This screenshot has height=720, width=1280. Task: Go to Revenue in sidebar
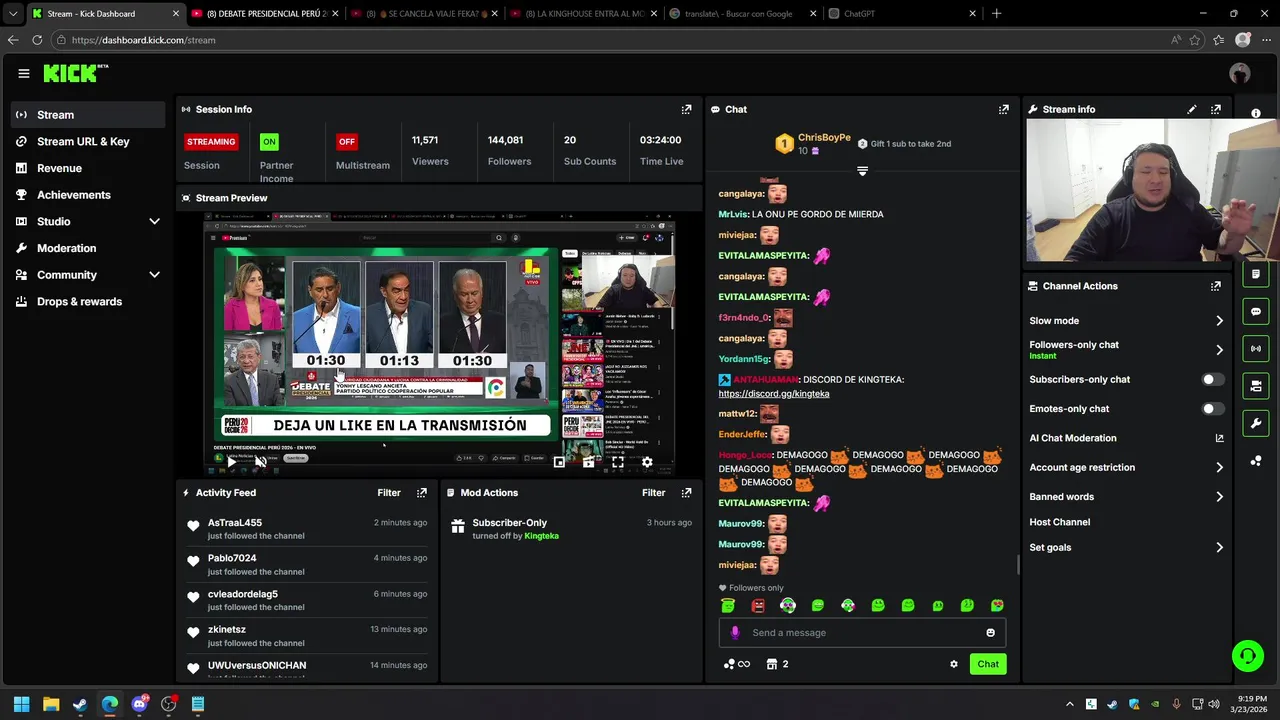[88, 168]
